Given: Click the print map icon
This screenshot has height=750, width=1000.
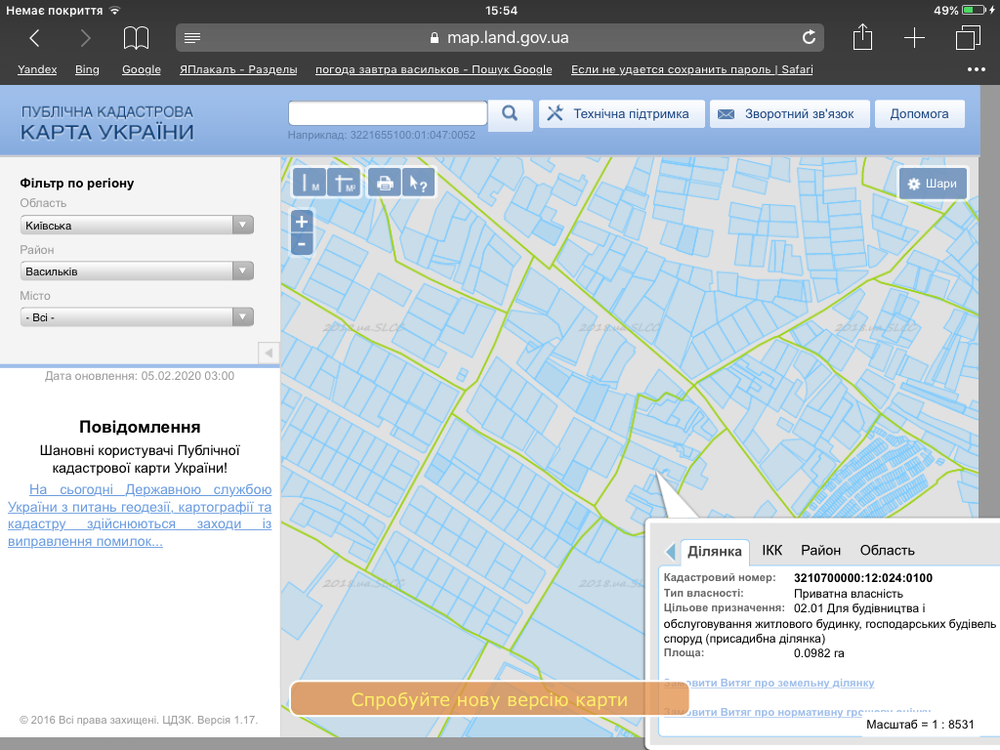Looking at the screenshot, I should click(x=383, y=183).
